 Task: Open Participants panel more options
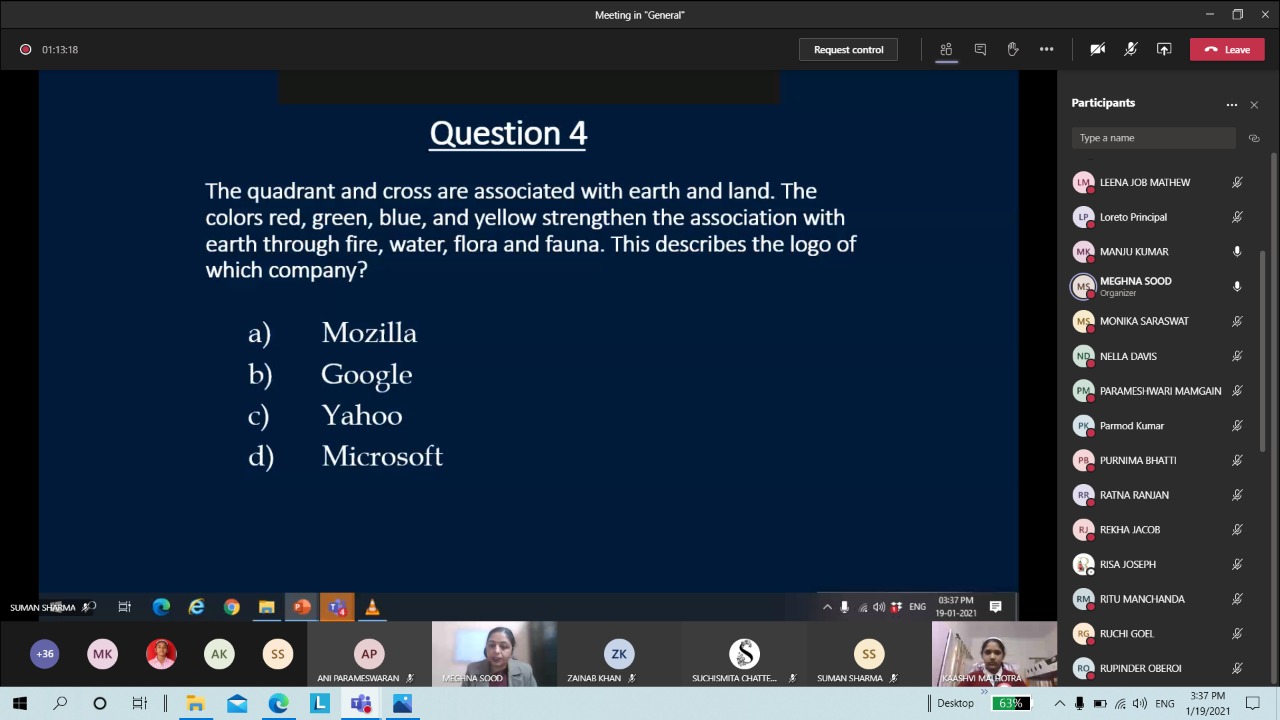pos(1232,104)
